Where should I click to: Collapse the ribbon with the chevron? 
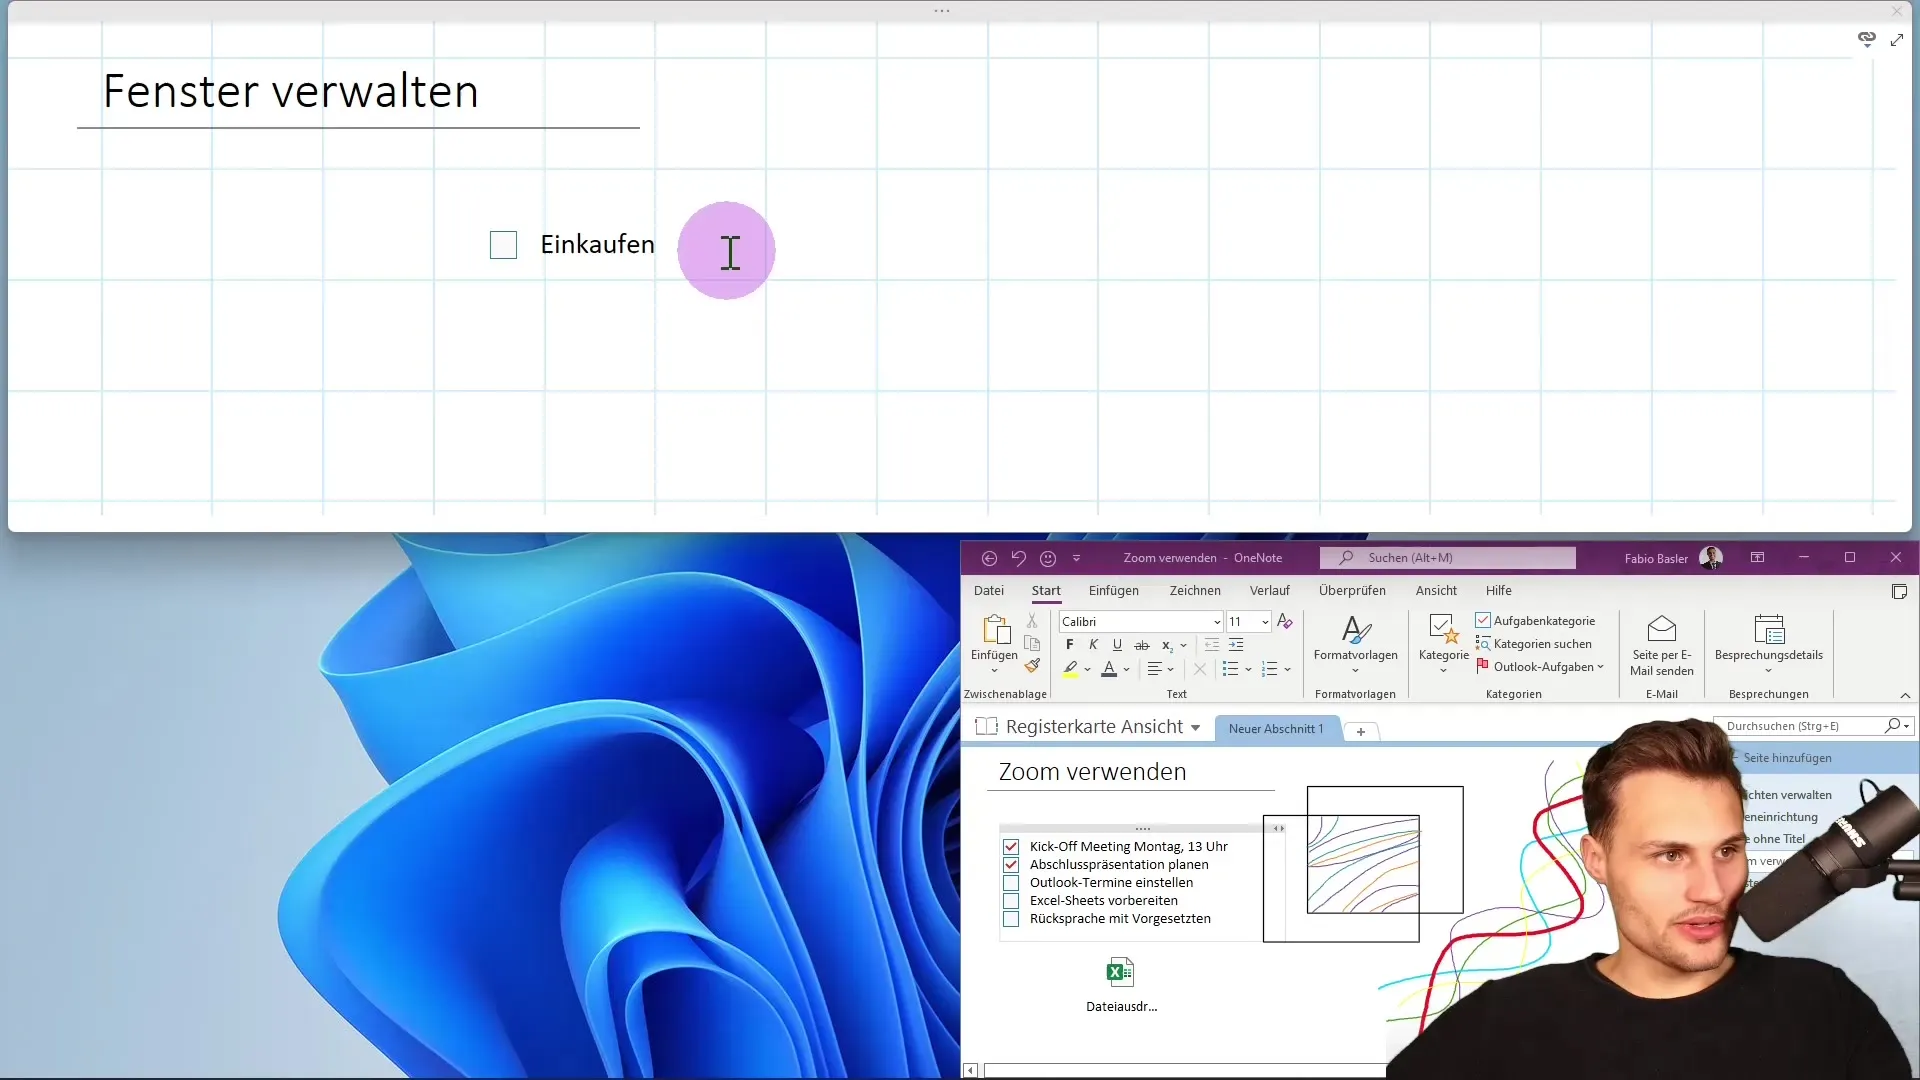coord(1905,695)
